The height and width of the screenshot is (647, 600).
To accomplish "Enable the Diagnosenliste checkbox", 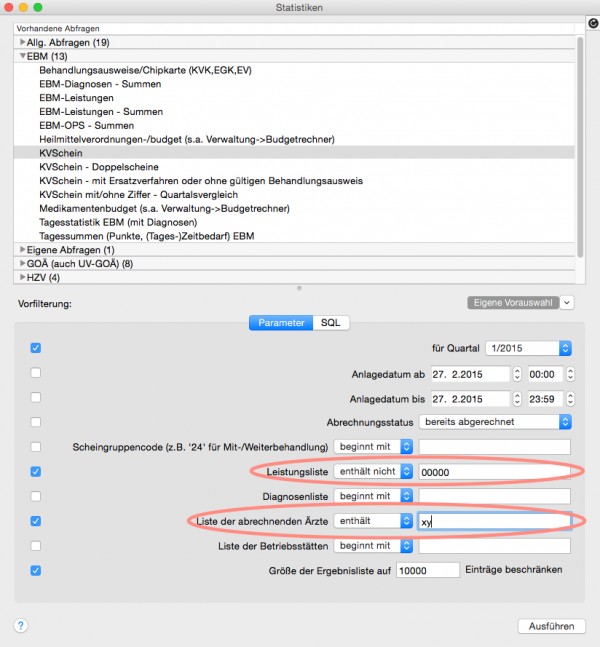I will tap(36, 496).
